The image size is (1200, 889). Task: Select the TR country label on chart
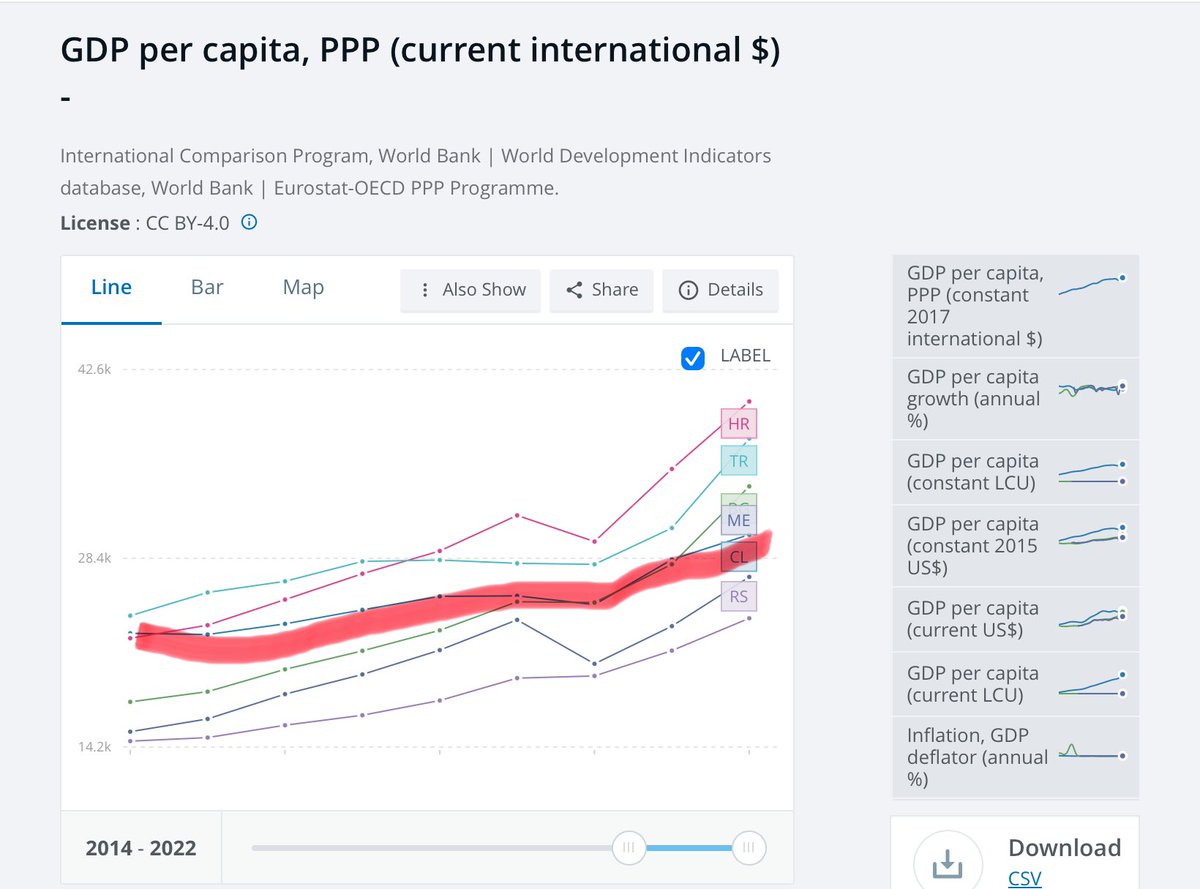(739, 461)
